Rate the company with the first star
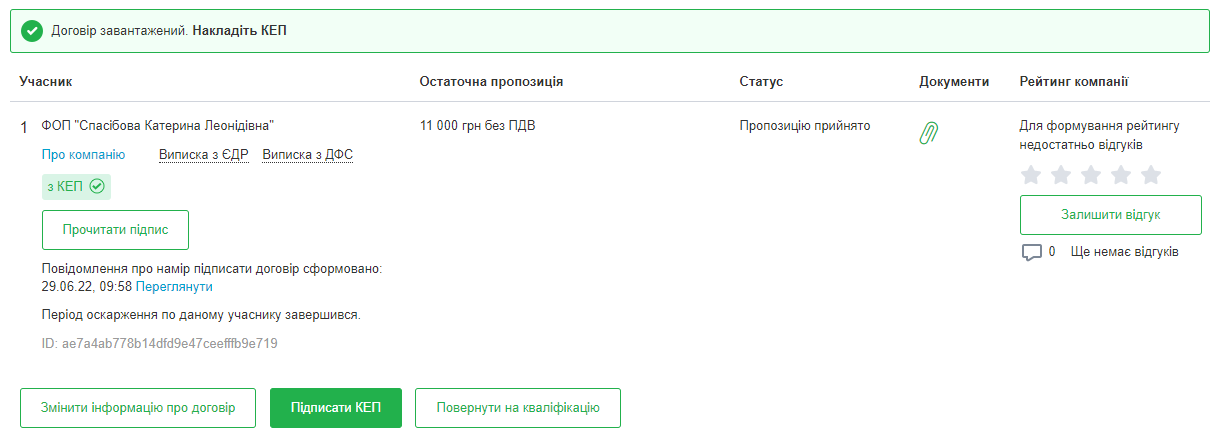 tap(1031, 176)
